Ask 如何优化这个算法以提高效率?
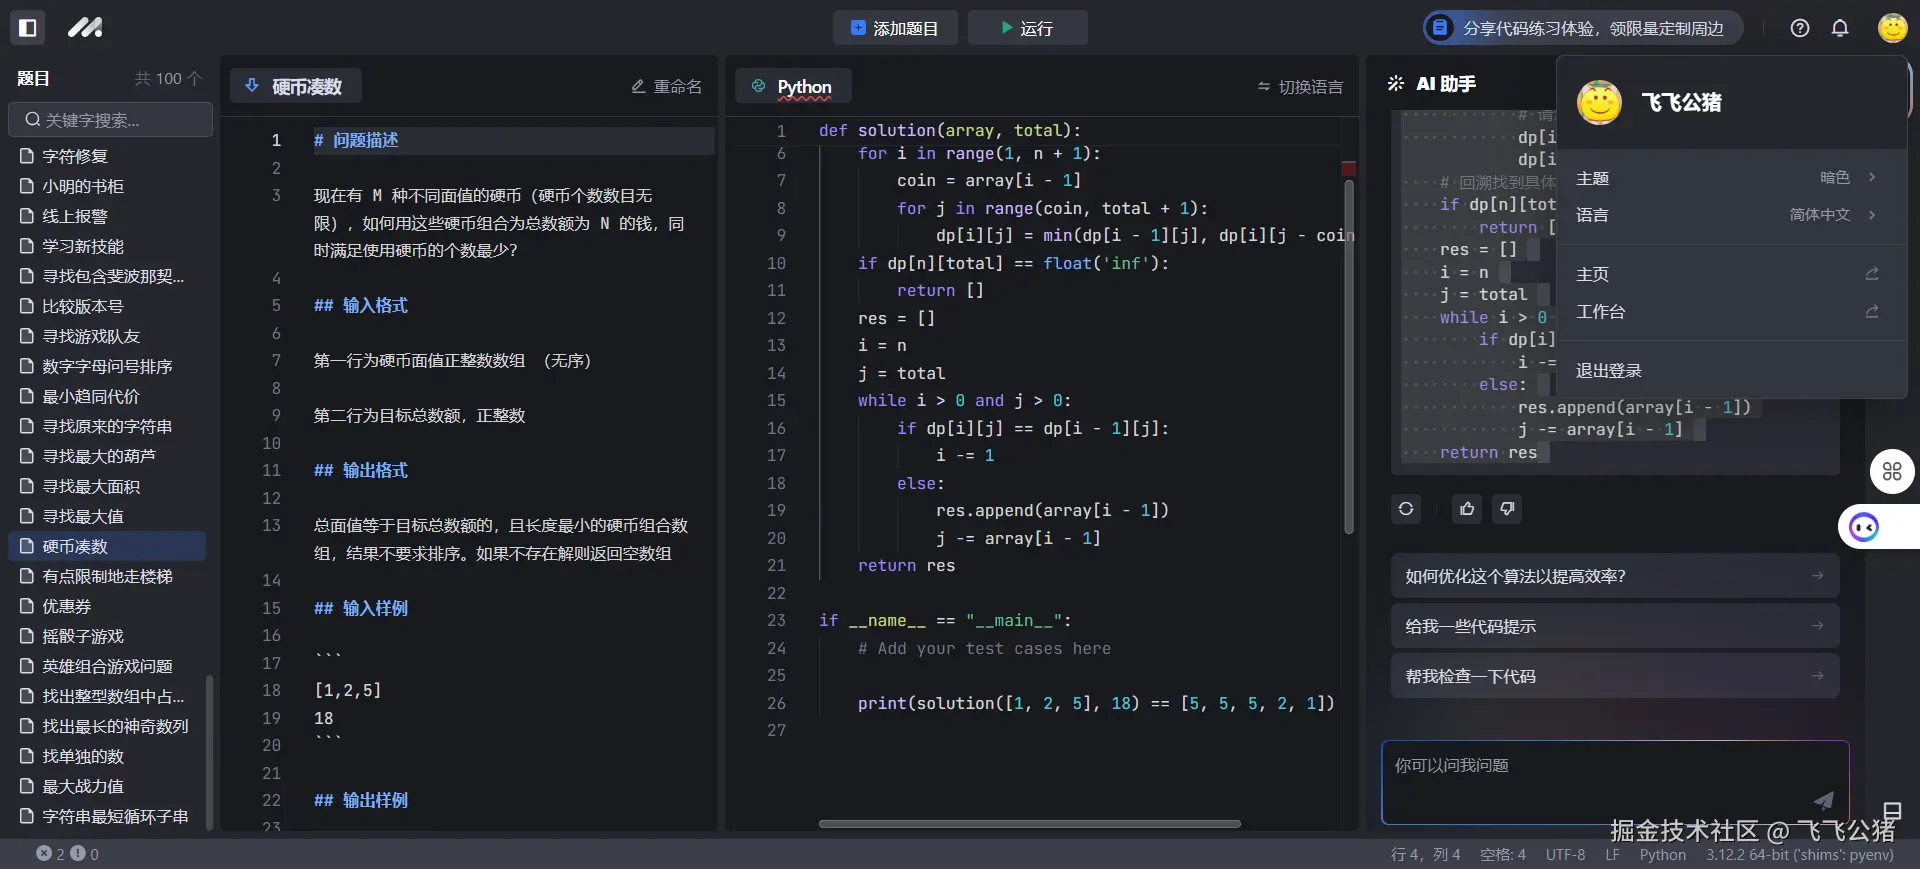The height and width of the screenshot is (869, 1920). pos(1615,576)
